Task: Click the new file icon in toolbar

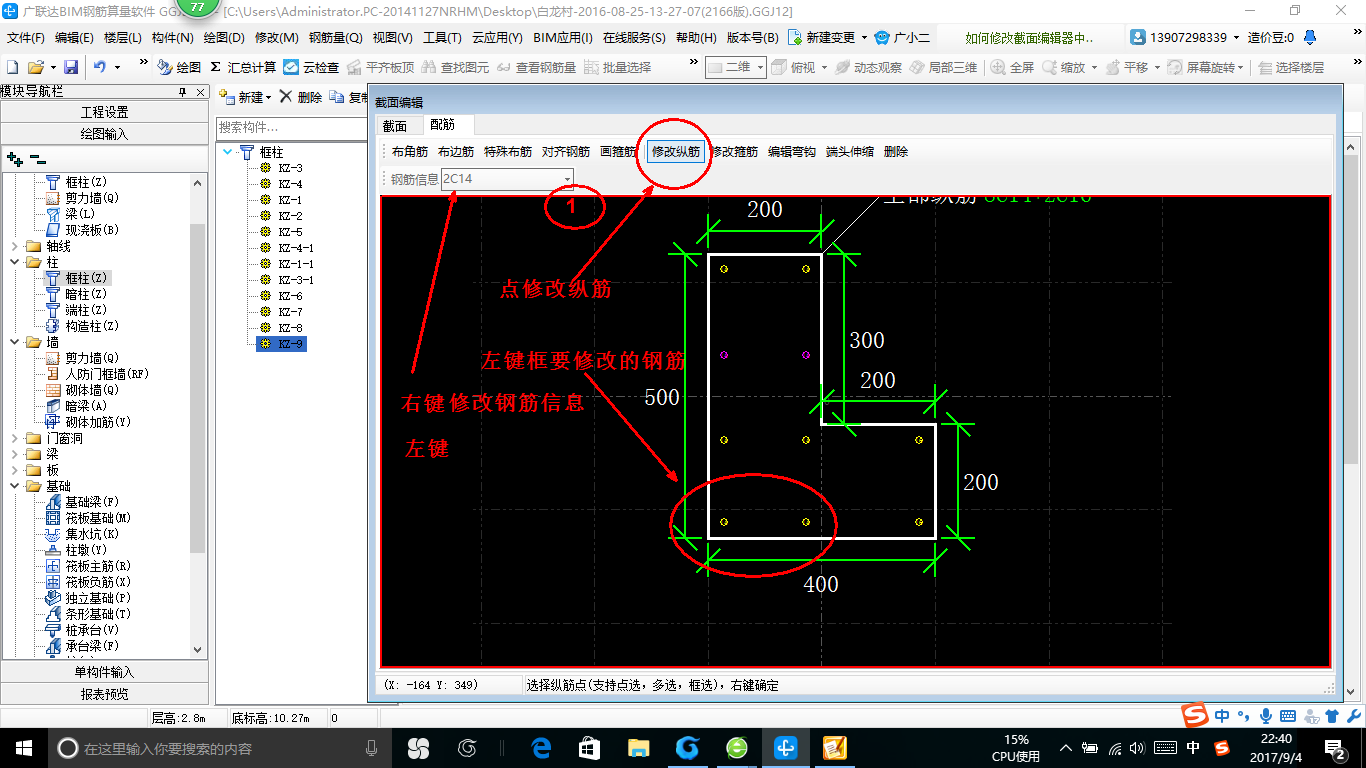Action: pos(12,67)
